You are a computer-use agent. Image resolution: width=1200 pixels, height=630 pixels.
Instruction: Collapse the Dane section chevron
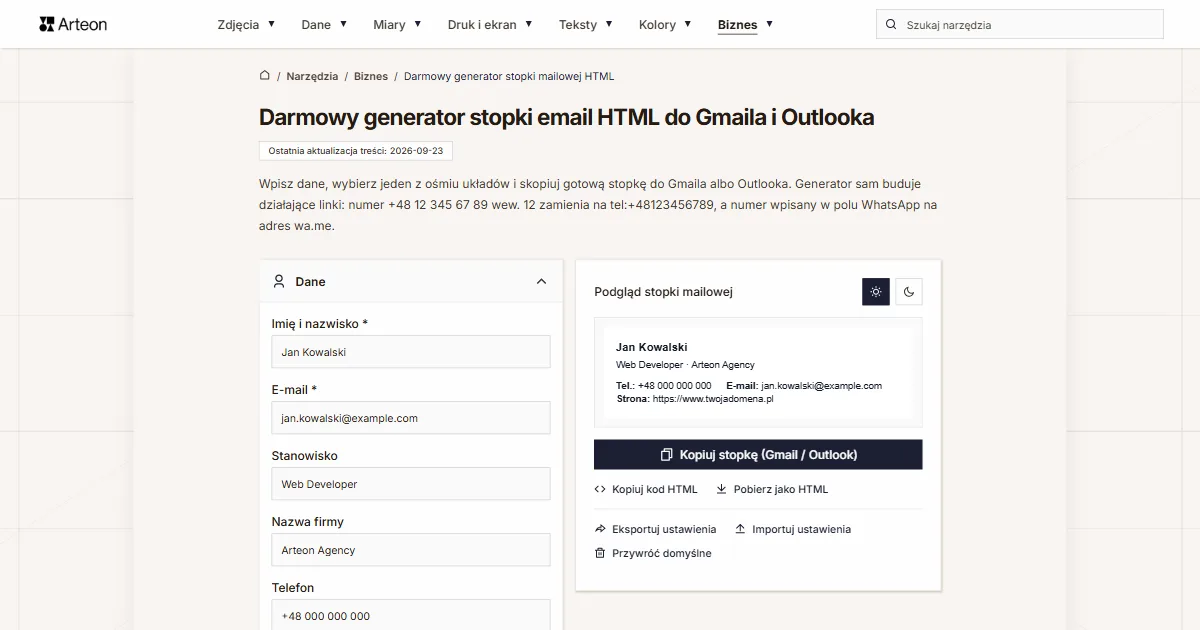[x=542, y=282]
